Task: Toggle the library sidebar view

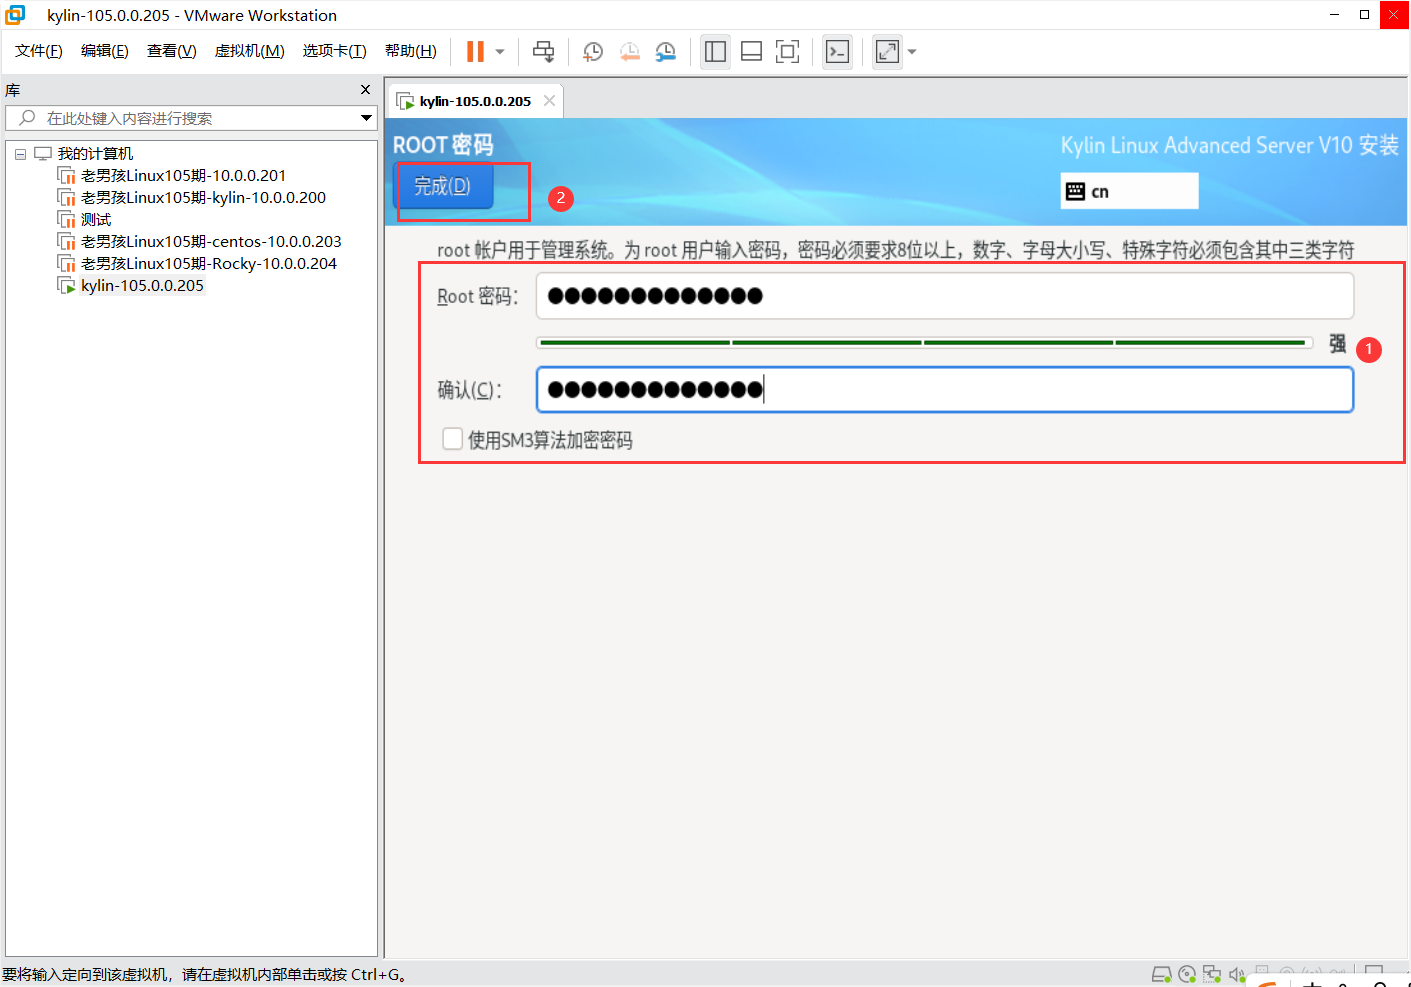Action: click(x=715, y=52)
